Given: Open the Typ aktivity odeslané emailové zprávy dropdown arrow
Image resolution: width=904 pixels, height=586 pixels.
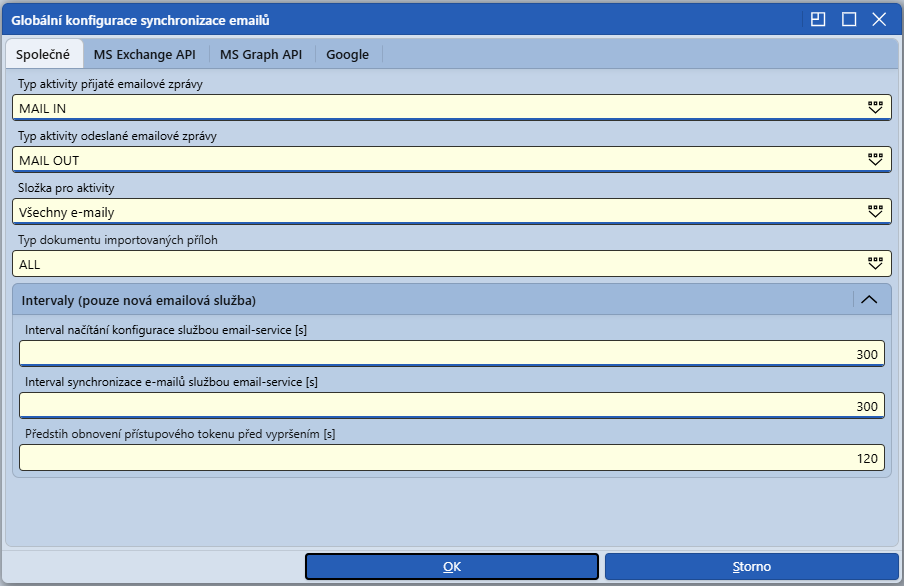Looking at the screenshot, I should [875, 160].
